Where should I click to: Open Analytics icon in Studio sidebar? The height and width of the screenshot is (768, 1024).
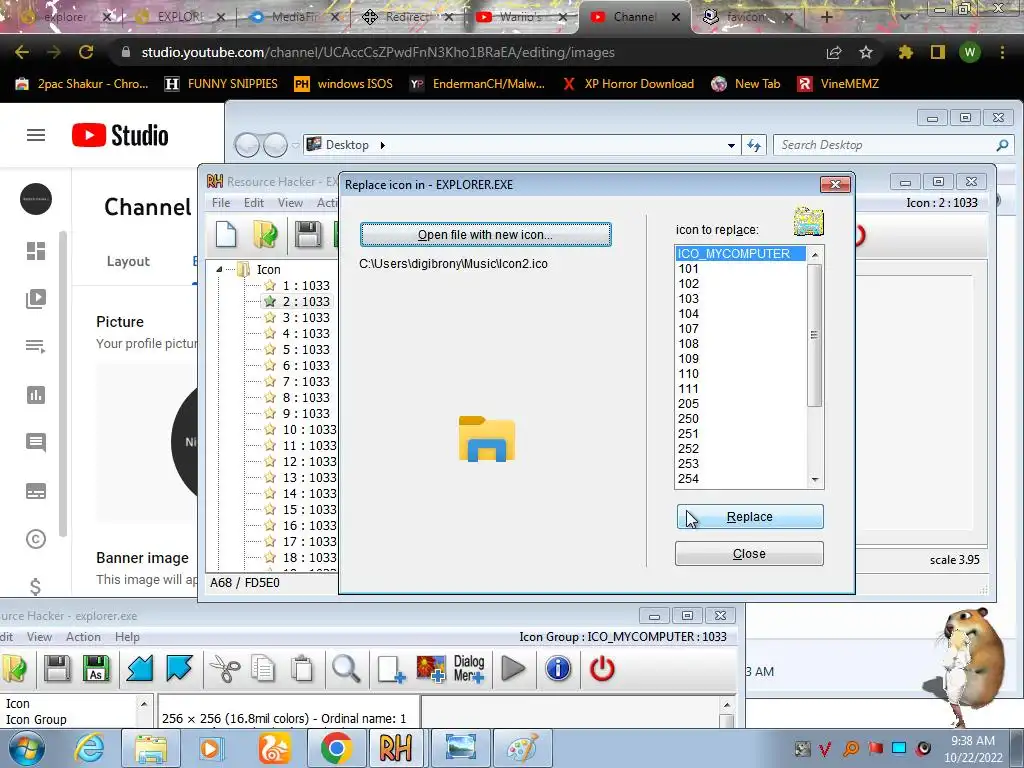click(36, 395)
